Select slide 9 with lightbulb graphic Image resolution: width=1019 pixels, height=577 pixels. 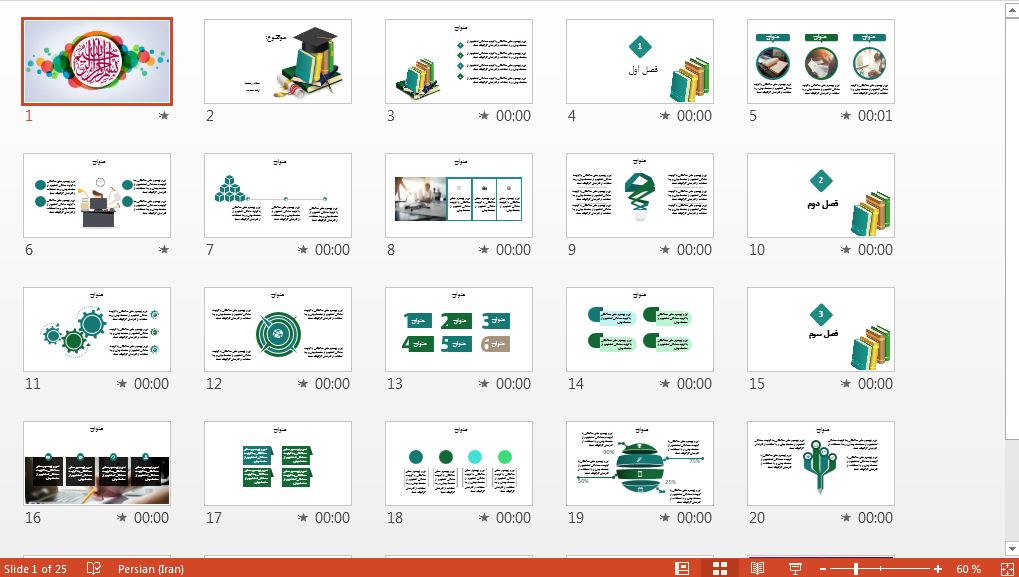[639, 195]
